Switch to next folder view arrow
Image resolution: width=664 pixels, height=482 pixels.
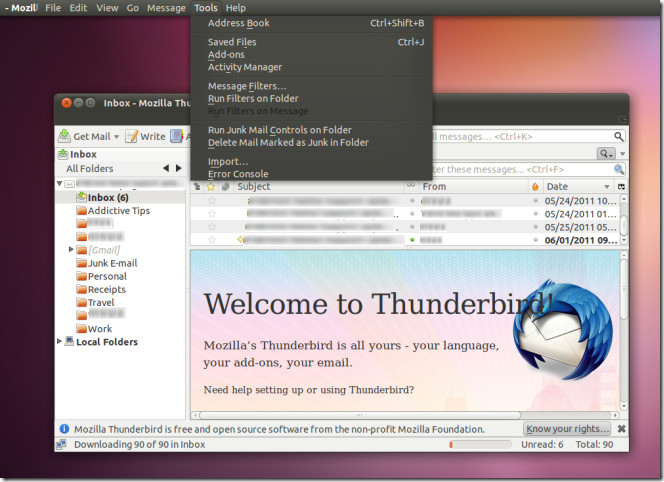coord(179,168)
